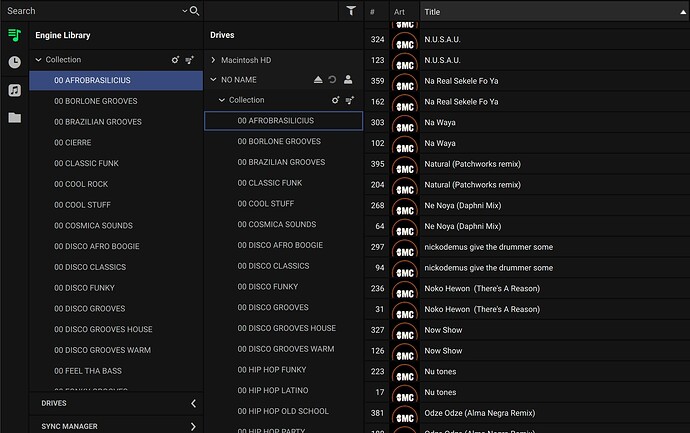690x433 pixels.
Task: Add smart crate in Engine Library Collection
Action: point(175,60)
